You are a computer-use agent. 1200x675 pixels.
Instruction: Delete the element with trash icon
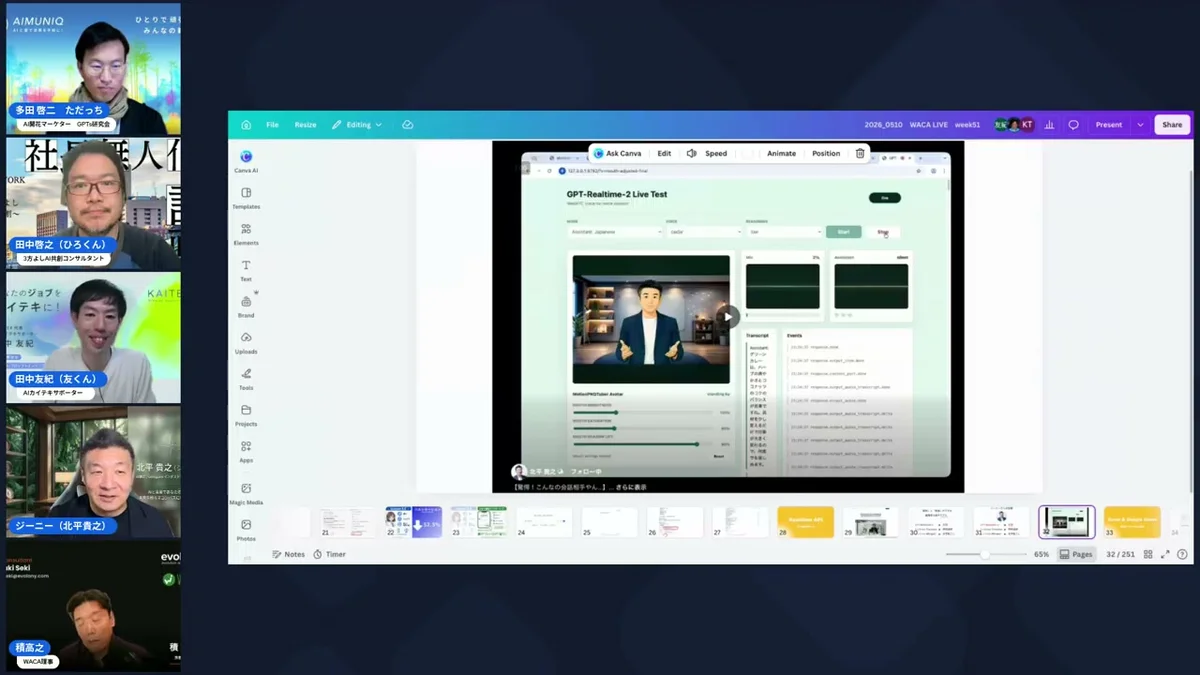[860, 153]
